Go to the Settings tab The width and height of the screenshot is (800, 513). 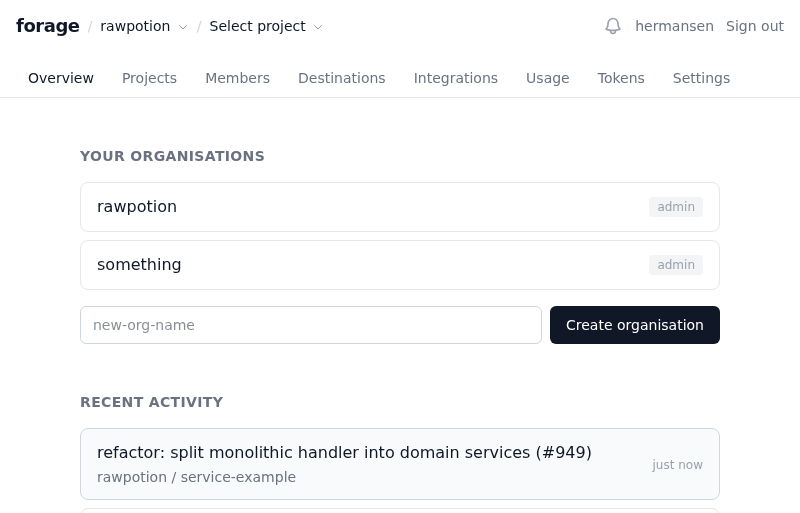click(x=701, y=78)
